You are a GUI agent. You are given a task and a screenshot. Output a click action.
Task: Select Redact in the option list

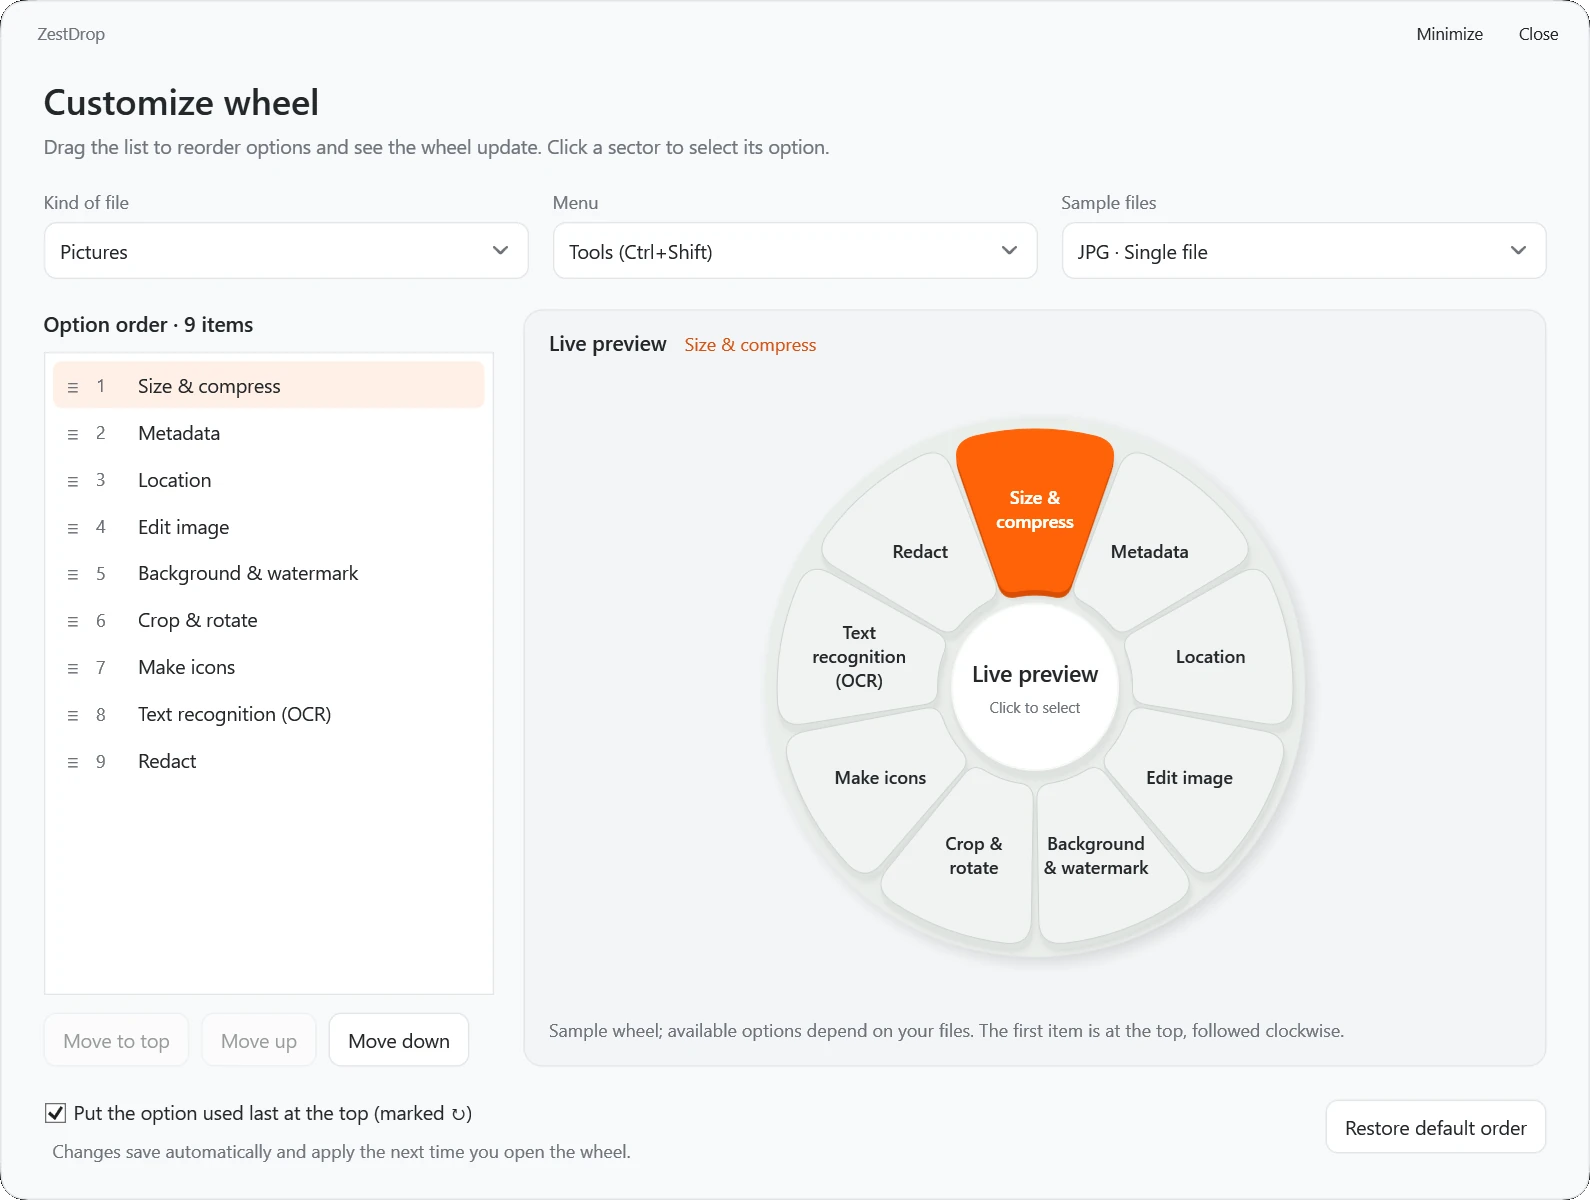click(x=268, y=761)
